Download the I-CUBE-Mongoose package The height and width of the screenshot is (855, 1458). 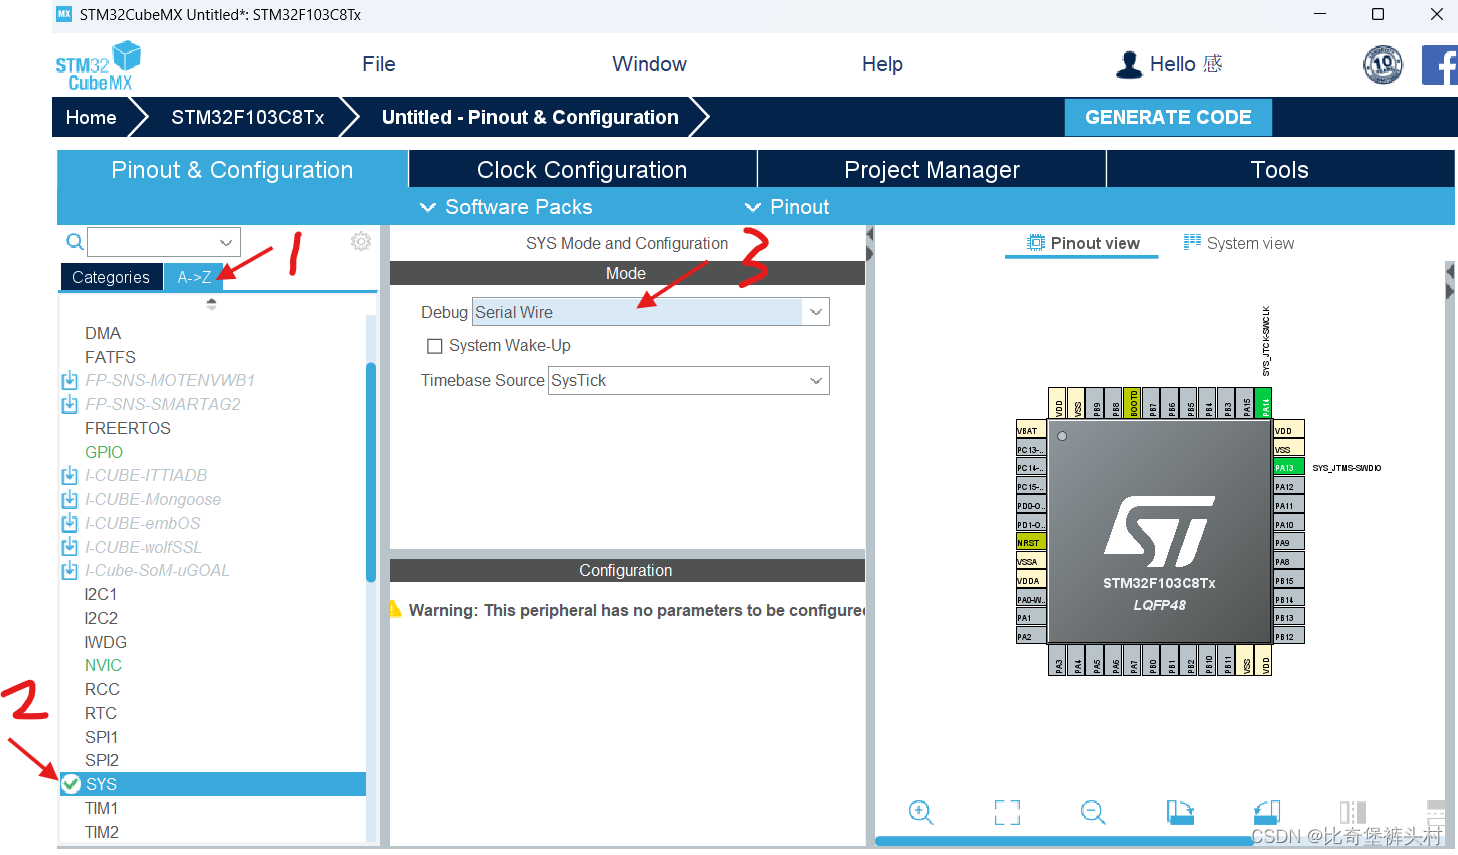[69, 500]
